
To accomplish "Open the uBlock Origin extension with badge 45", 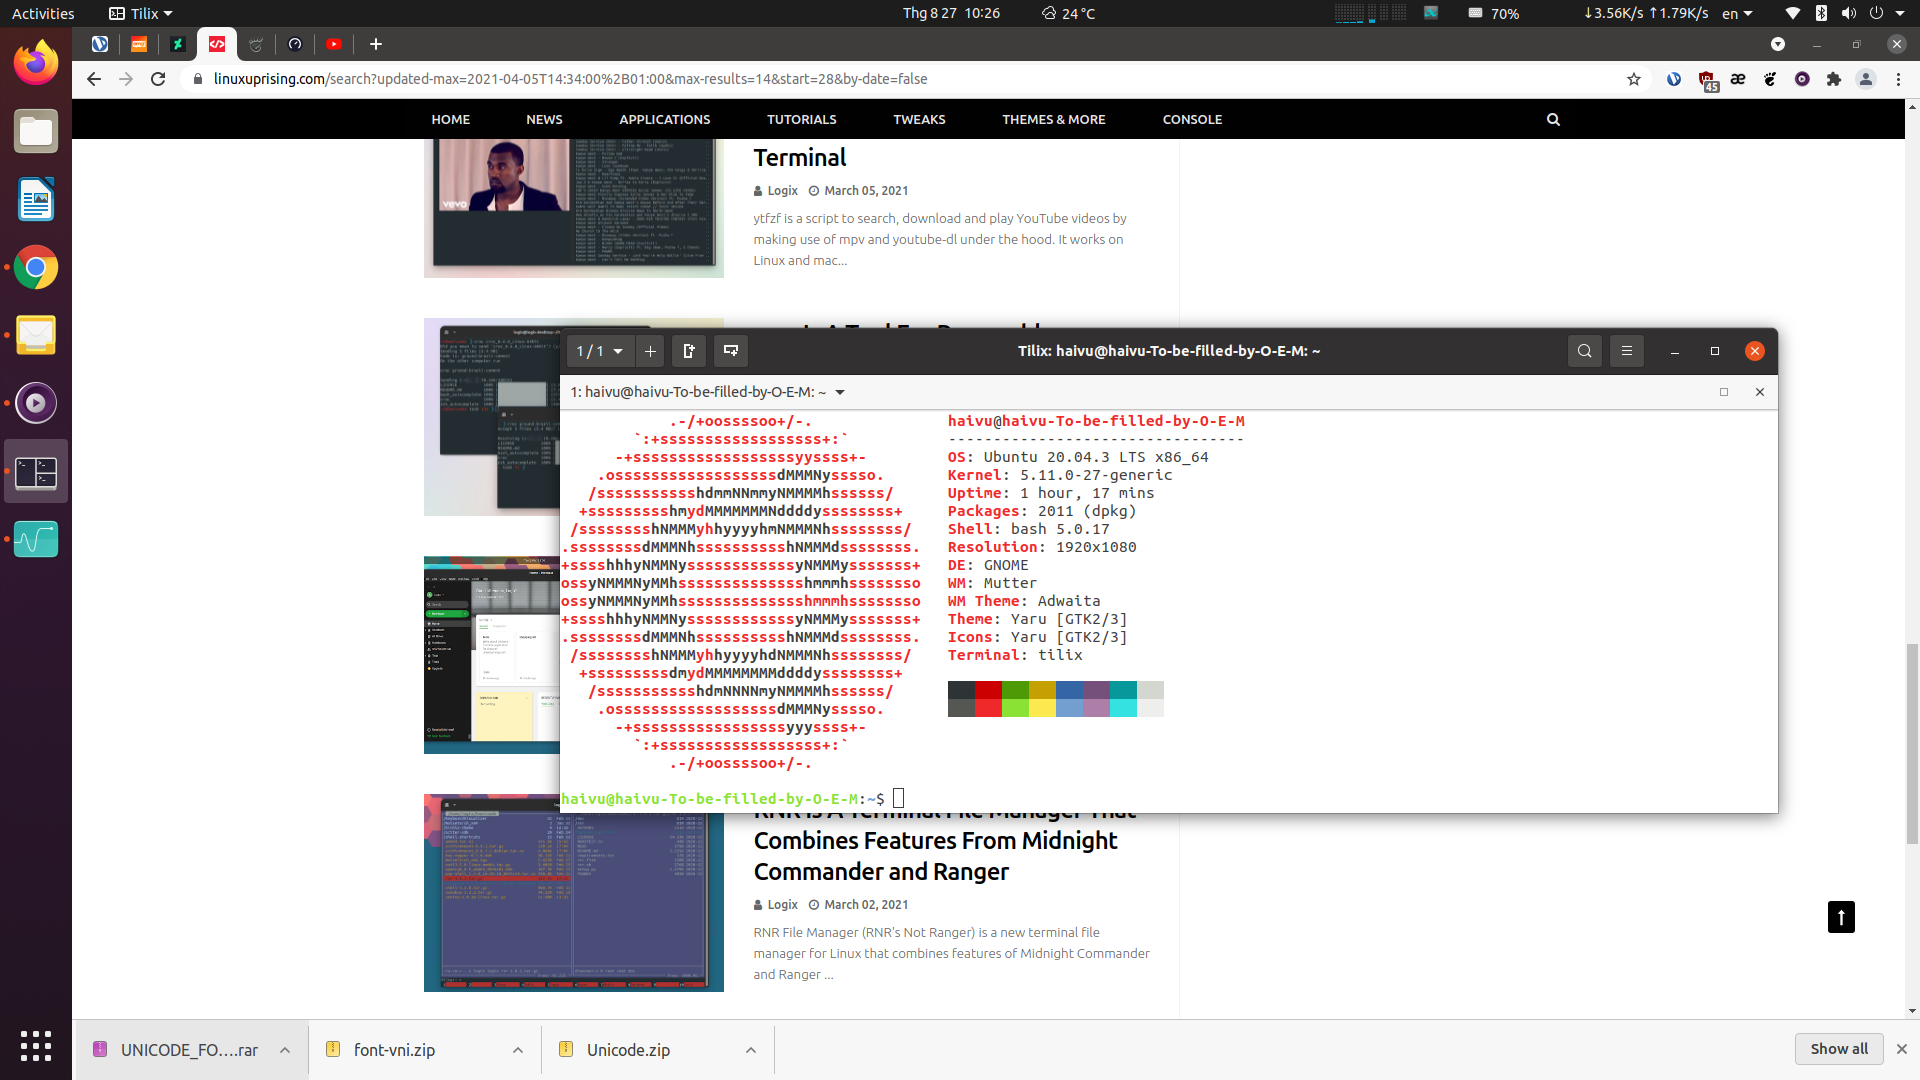I will coord(1707,80).
